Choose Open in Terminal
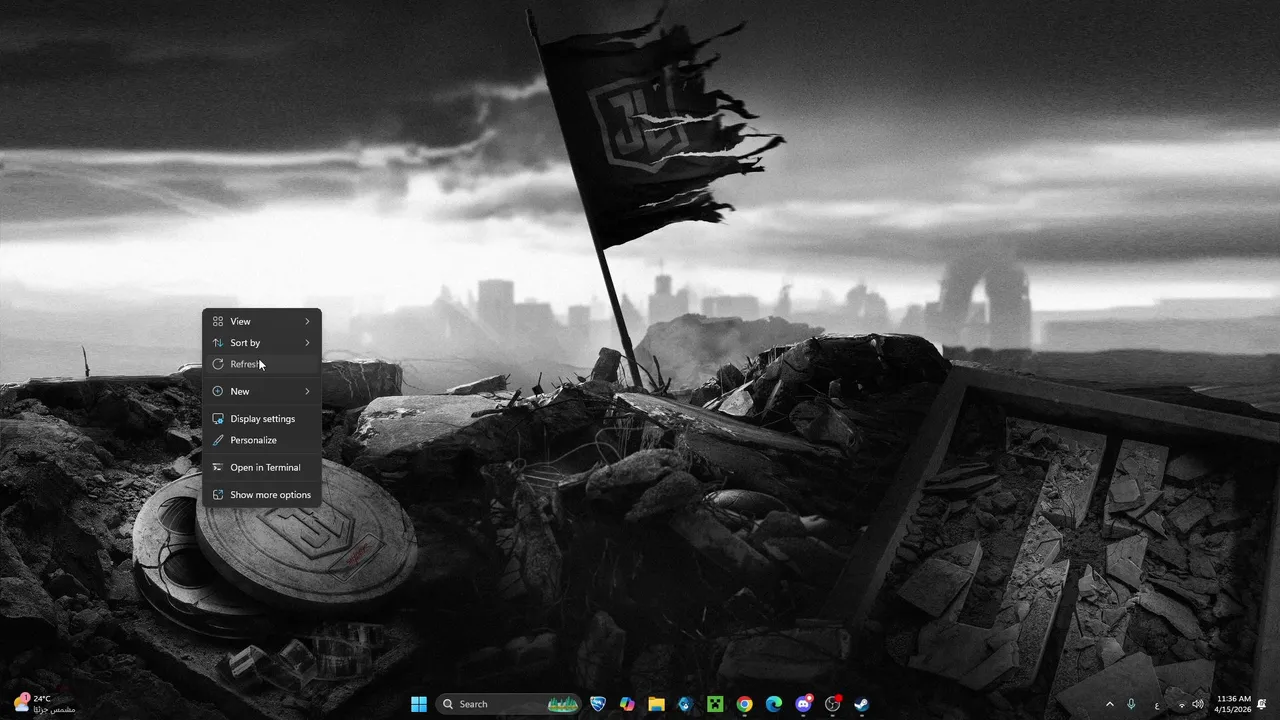1280x720 pixels. pos(262,467)
